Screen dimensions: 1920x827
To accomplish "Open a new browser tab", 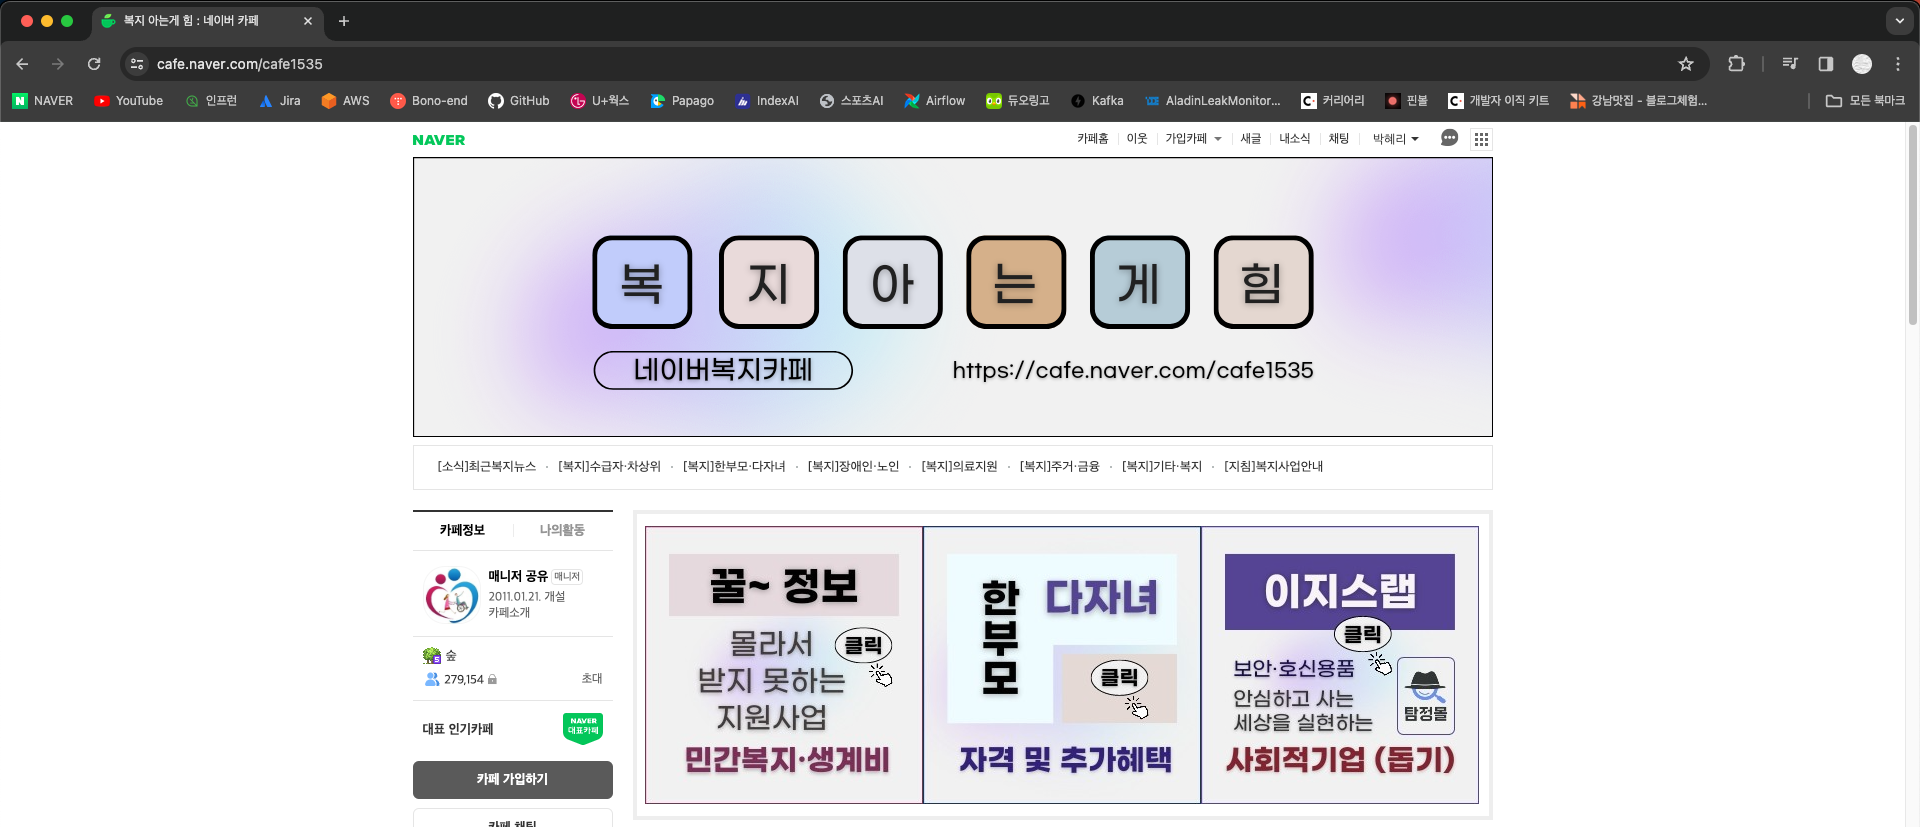I will 344,21.
